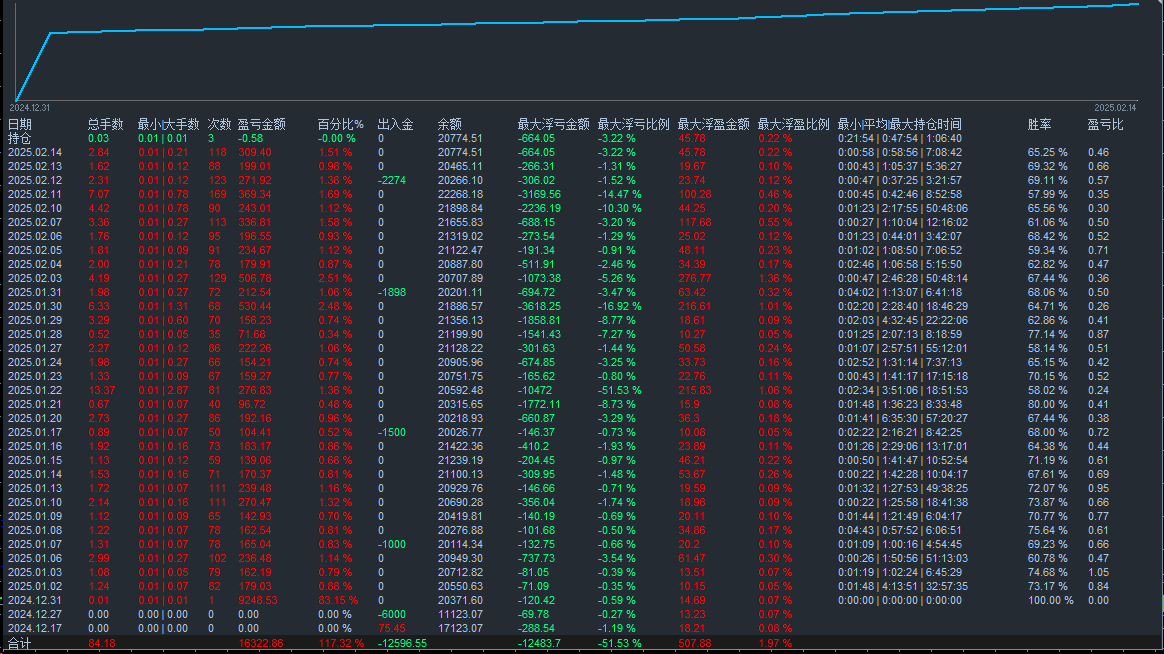1164x654 pixels.
Task: Click the 507.88 total floating profit
Action: point(695,643)
